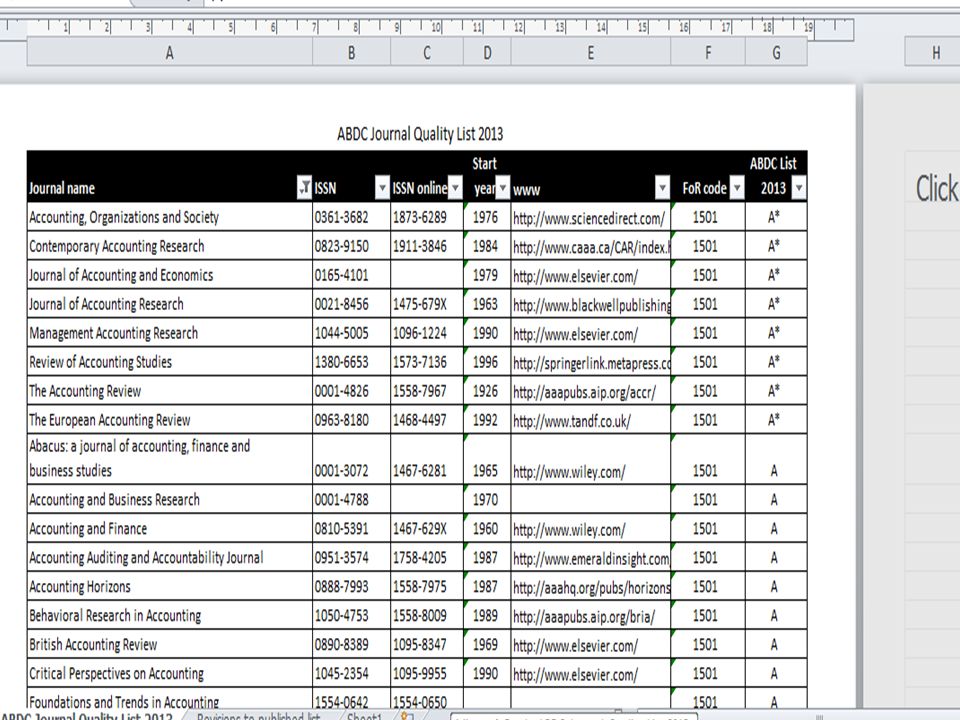960x720 pixels.
Task: Select ISSN online cell 1573-7136
Action: point(427,361)
